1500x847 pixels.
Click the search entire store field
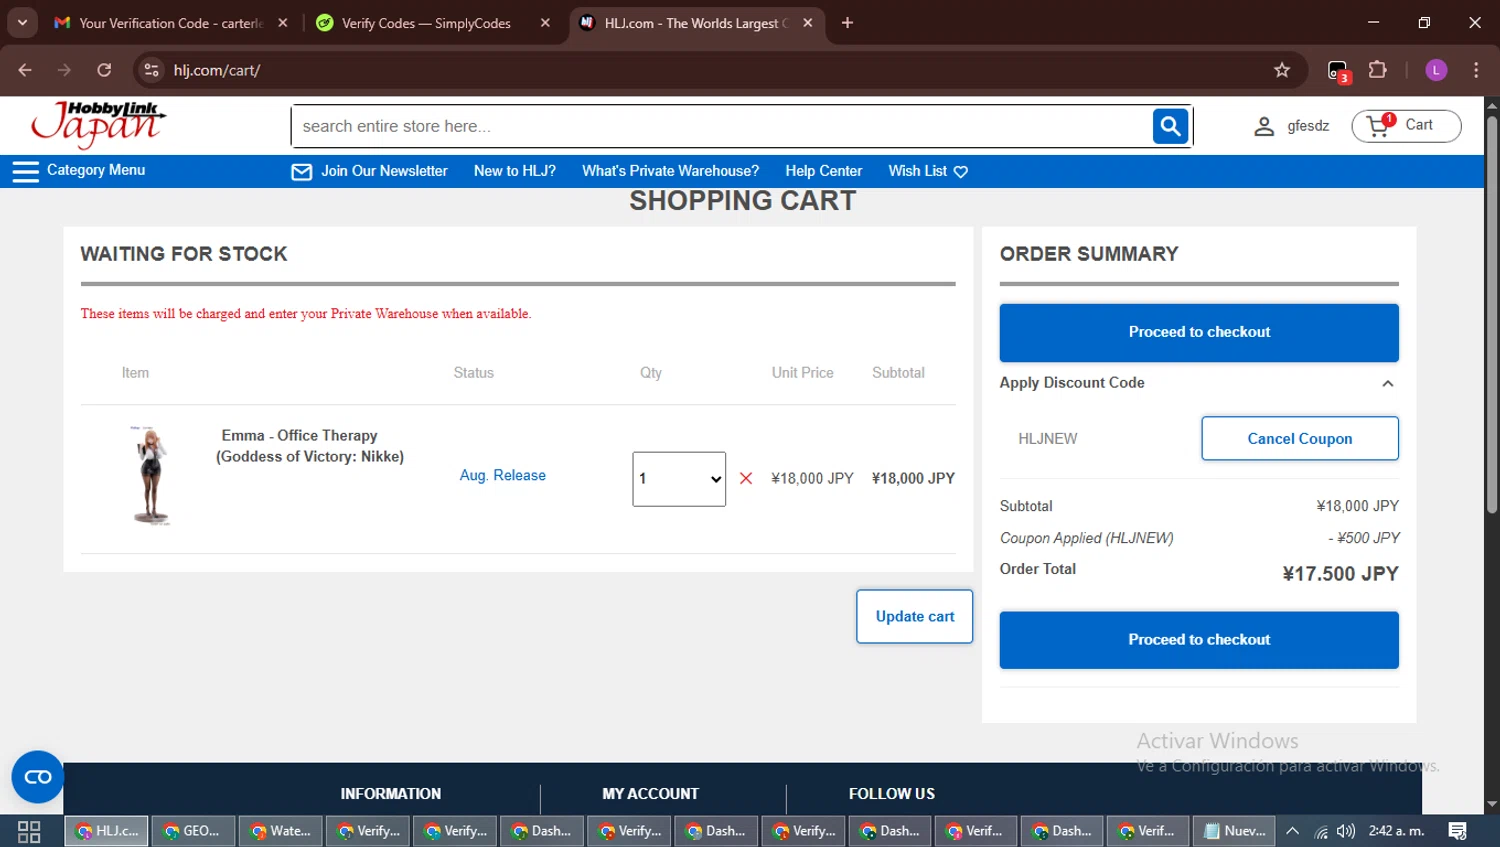[722, 126]
